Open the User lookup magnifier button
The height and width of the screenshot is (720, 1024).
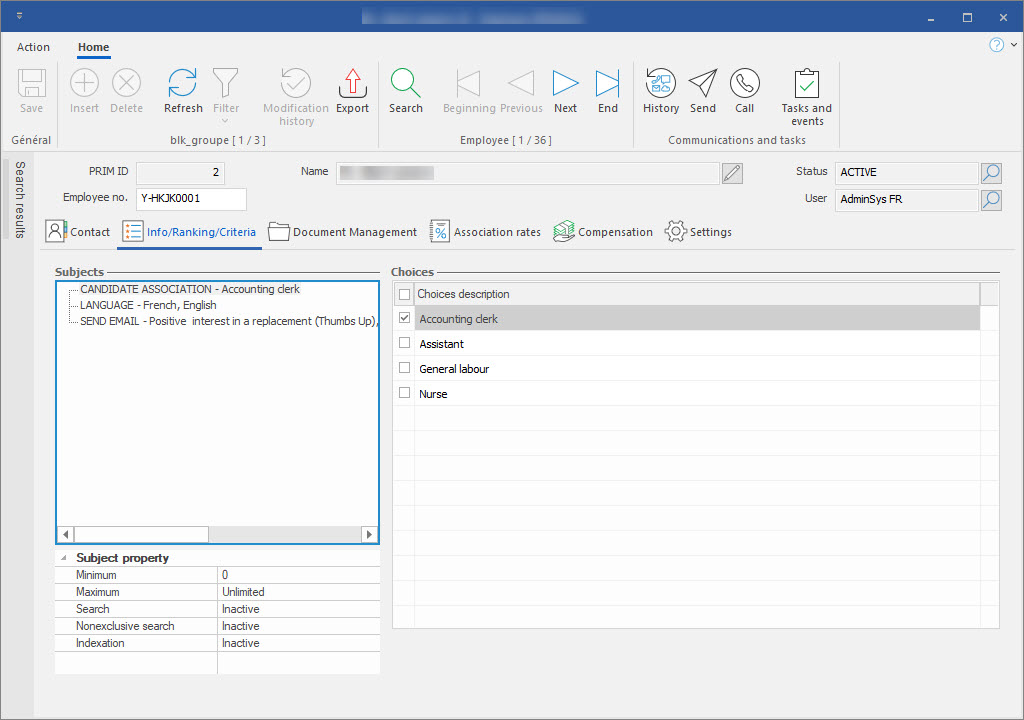(x=990, y=200)
